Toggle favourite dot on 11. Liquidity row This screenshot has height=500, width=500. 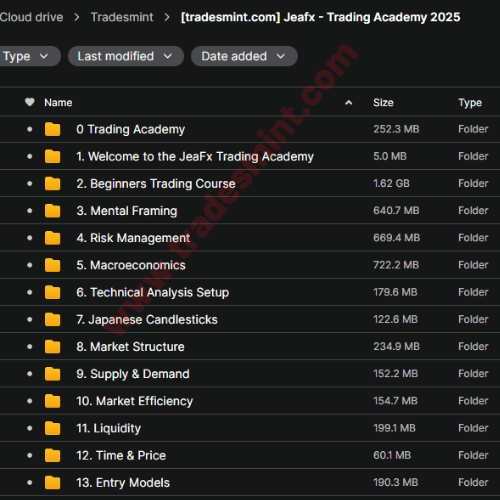(x=30, y=428)
